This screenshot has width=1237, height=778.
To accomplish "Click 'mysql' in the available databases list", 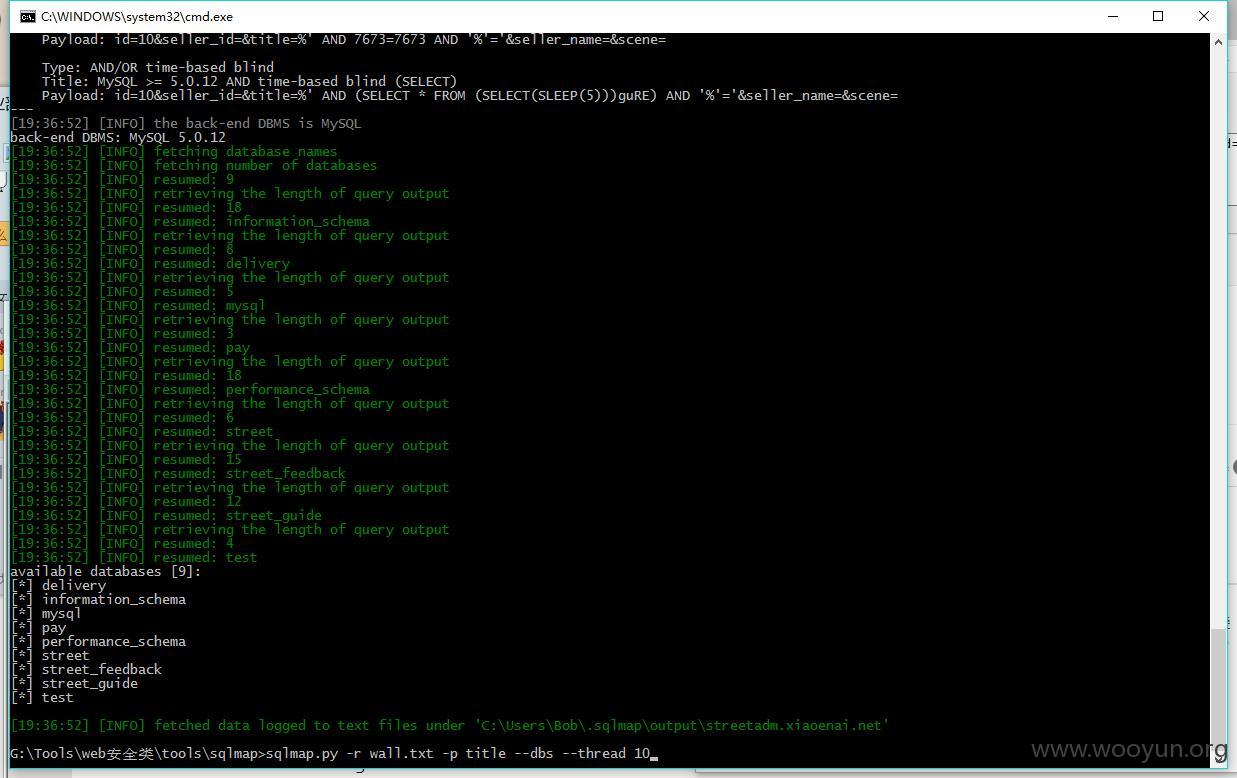I will click(x=62, y=613).
